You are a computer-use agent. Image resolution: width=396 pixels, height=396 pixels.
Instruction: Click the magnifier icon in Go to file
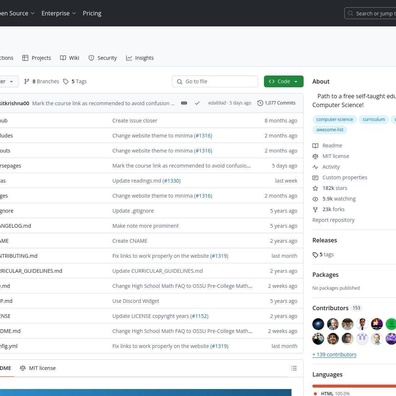[x=179, y=82]
